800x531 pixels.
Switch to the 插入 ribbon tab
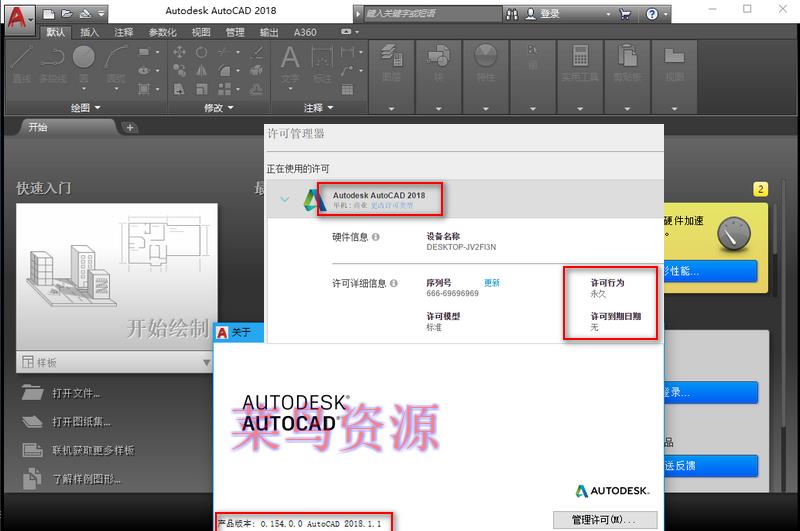[89, 32]
